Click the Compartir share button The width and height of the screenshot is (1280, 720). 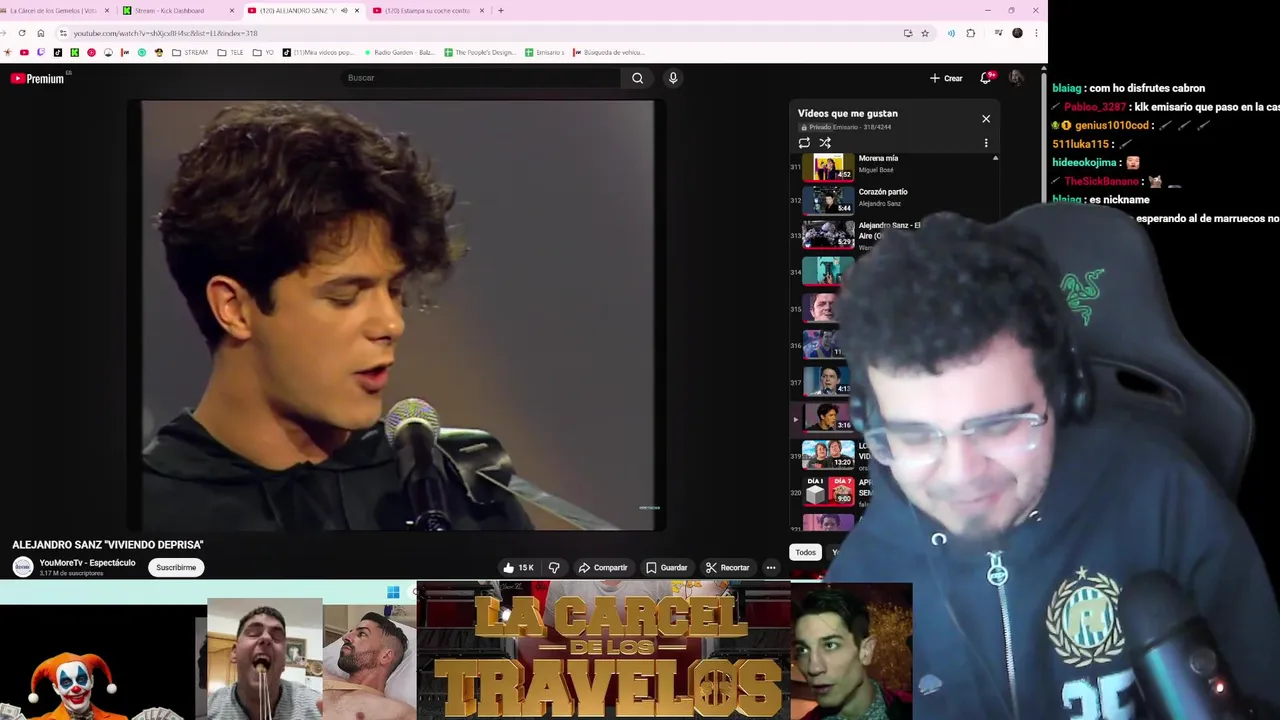pyautogui.click(x=603, y=567)
